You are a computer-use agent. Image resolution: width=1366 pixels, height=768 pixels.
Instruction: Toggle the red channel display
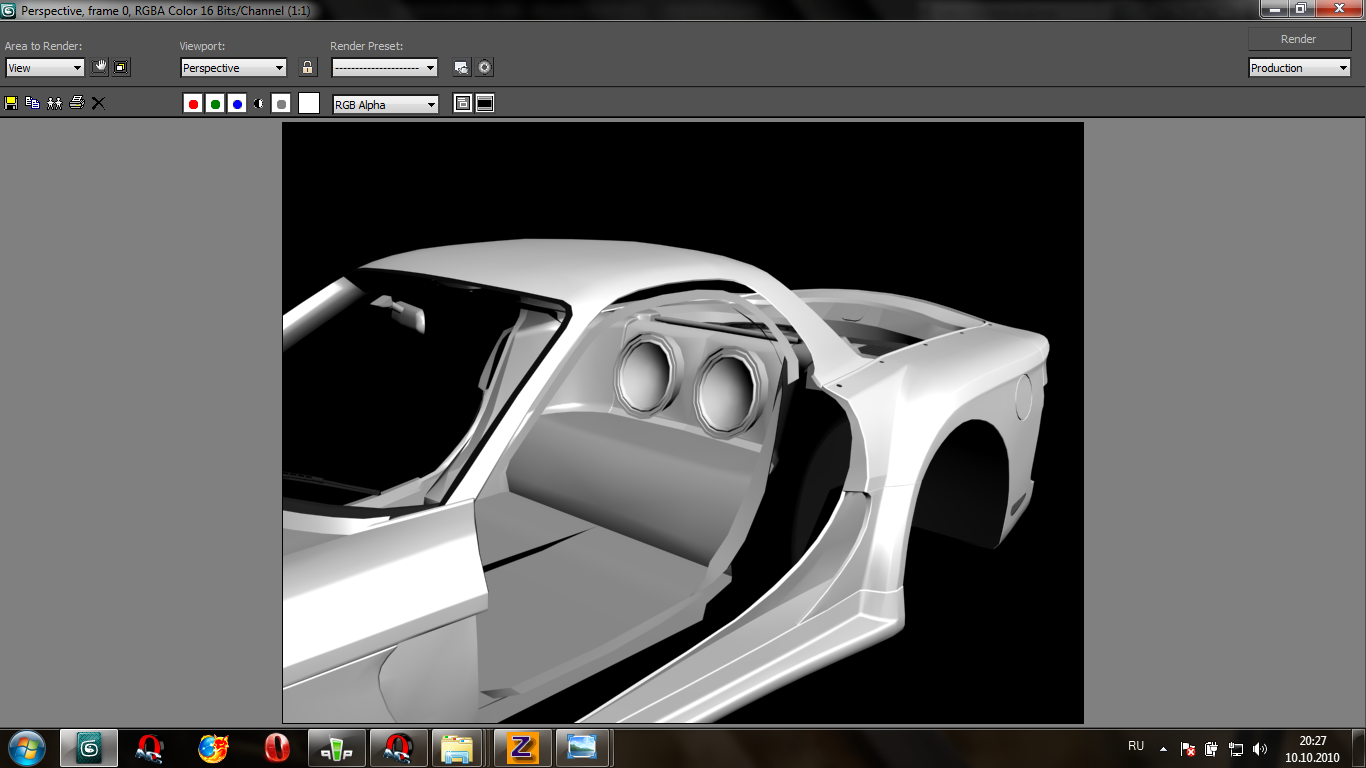193,104
